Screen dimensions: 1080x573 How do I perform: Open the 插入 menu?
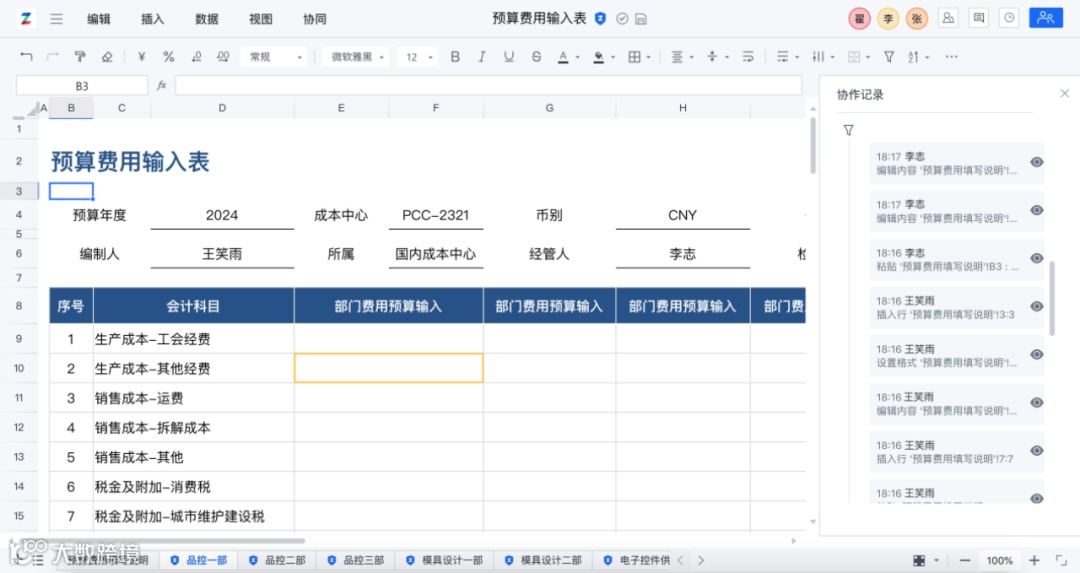pos(152,19)
